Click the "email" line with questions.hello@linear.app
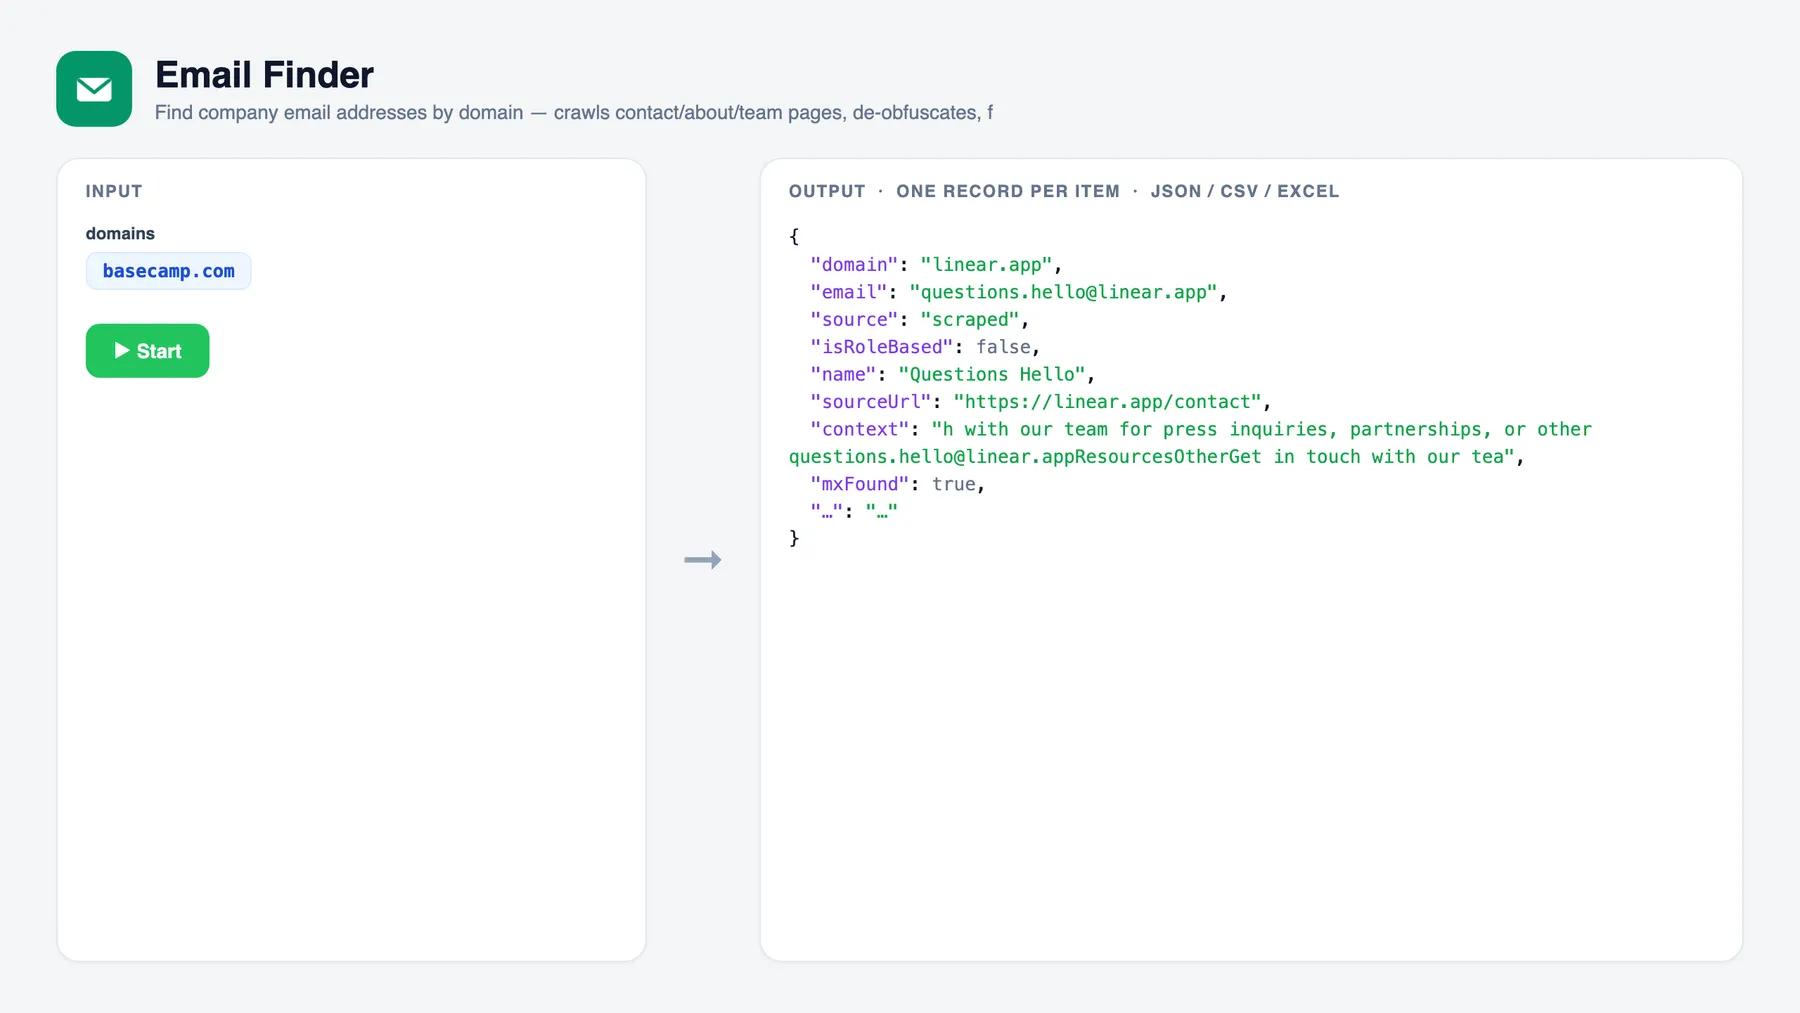Image resolution: width=1800 pixels, height=1013 pixels. 1018,292
